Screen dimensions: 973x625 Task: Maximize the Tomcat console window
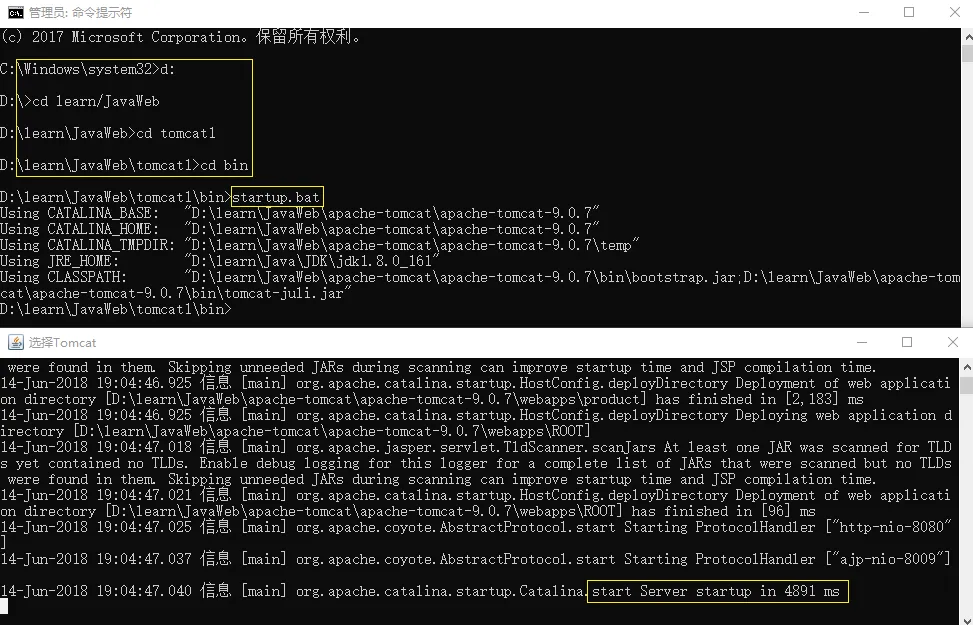[x=907, y=342]
